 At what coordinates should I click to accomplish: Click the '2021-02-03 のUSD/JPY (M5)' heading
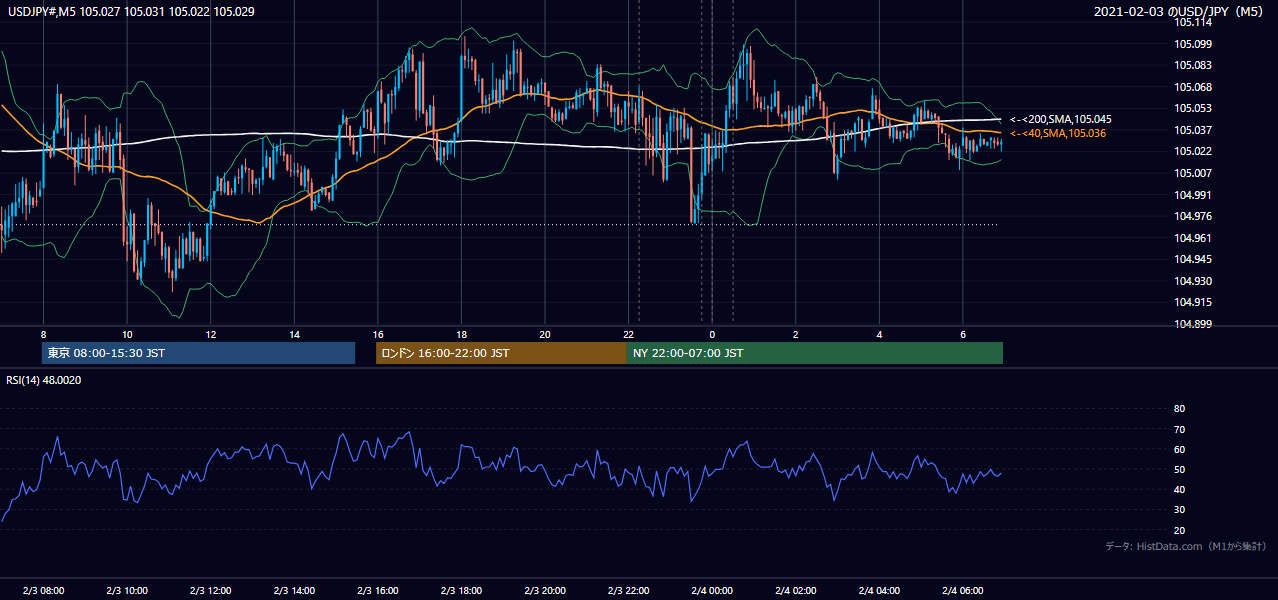pos(1180,12)
